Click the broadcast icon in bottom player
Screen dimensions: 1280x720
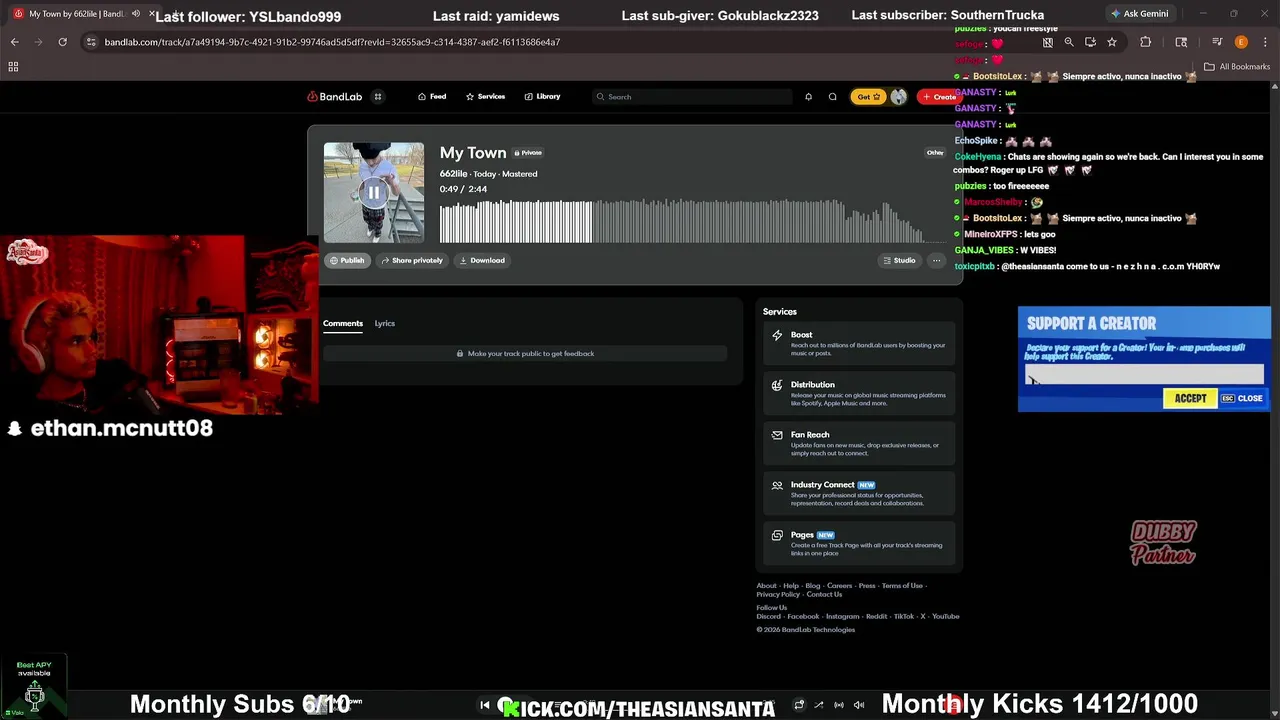[x=839, y=705]
